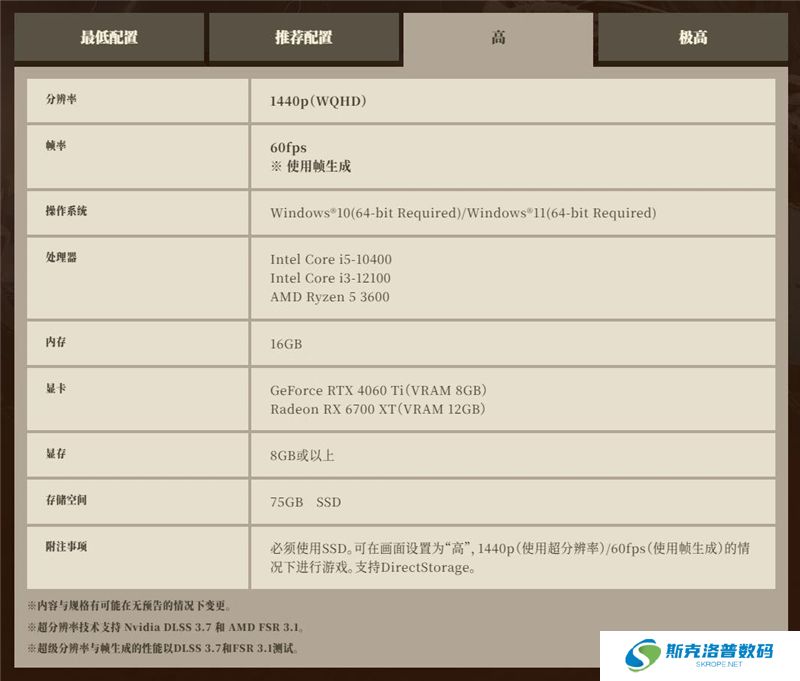The image size is (800, 681).
Task: Switch to the 极高 tab
Action: coord(693,38)
